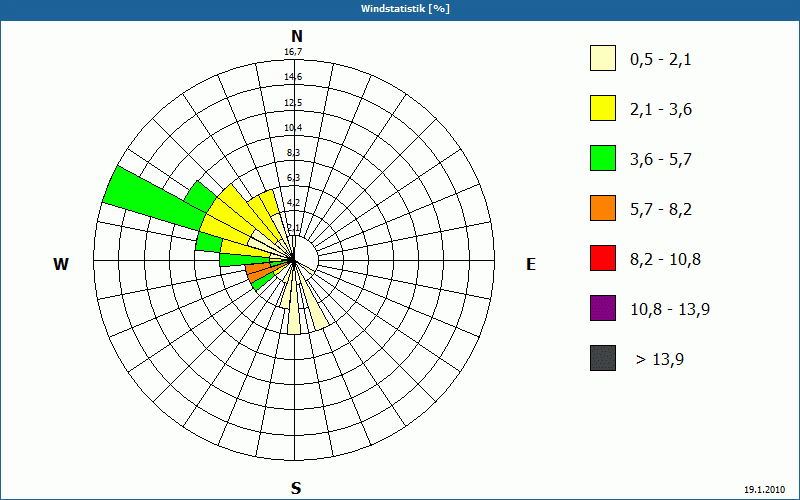The height and width of the screenshot is (500, 800).
Task: Click the legend label 0,5 - 2,1
Action: (x=661, y=60)
